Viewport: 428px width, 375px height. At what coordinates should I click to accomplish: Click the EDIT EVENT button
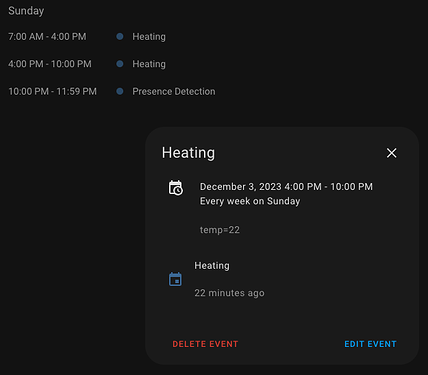tap(370, 344)
